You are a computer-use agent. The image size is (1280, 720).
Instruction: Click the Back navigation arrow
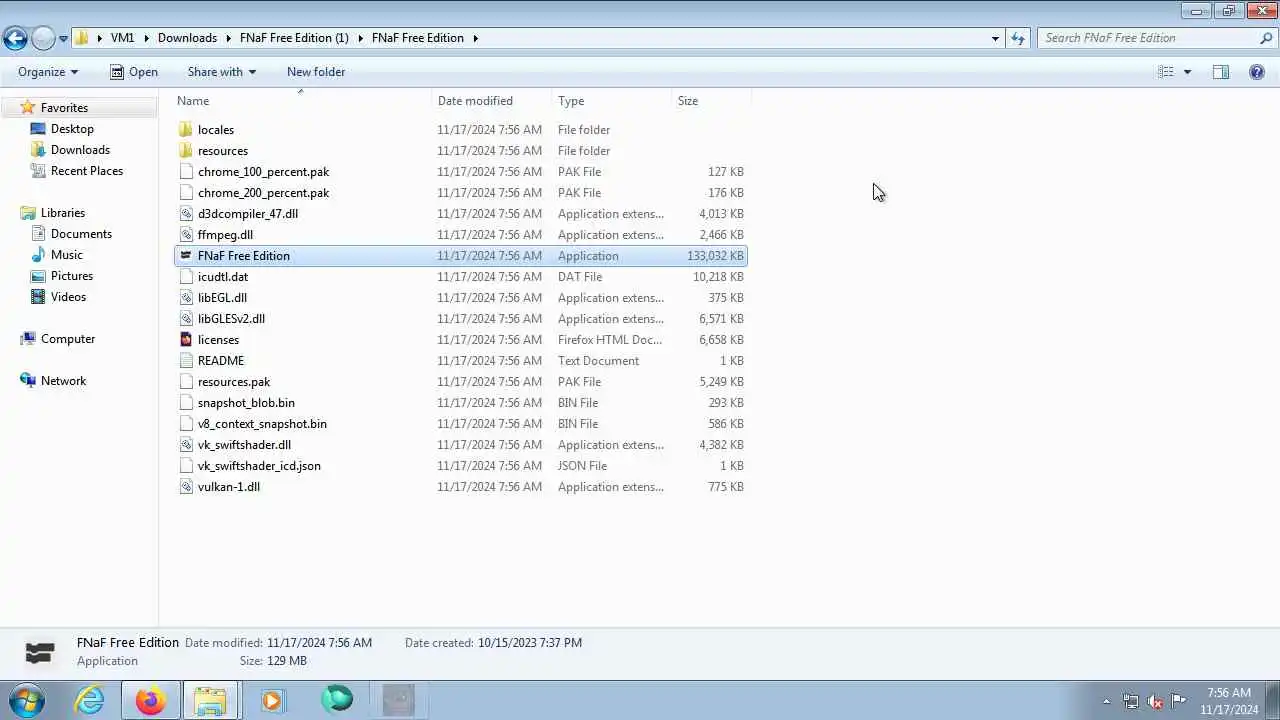tap(15, 38)
